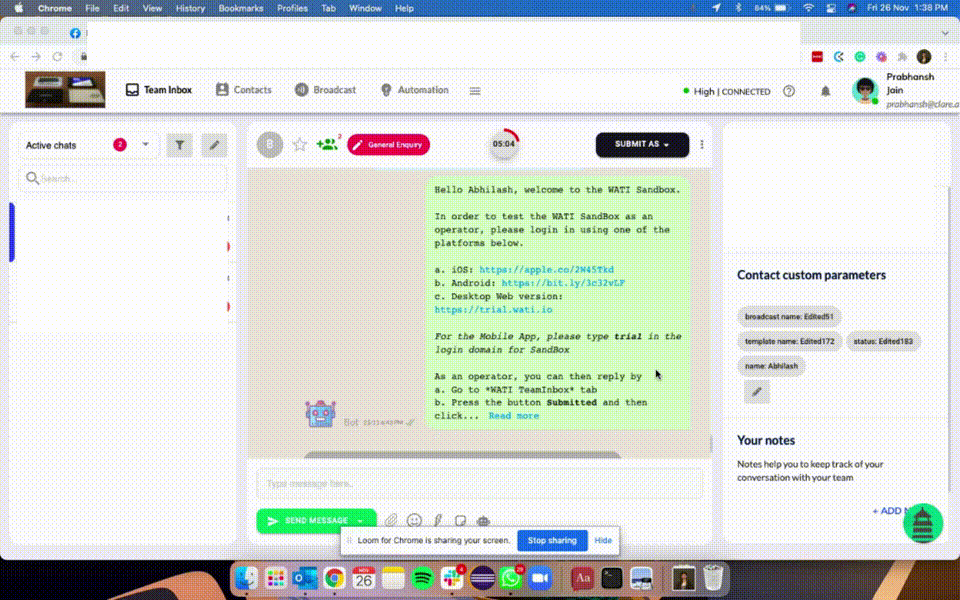Switch to the Automation tab
Image resolution: width=960 pixels, height=600 pixels.
click(x=414, y=90)
